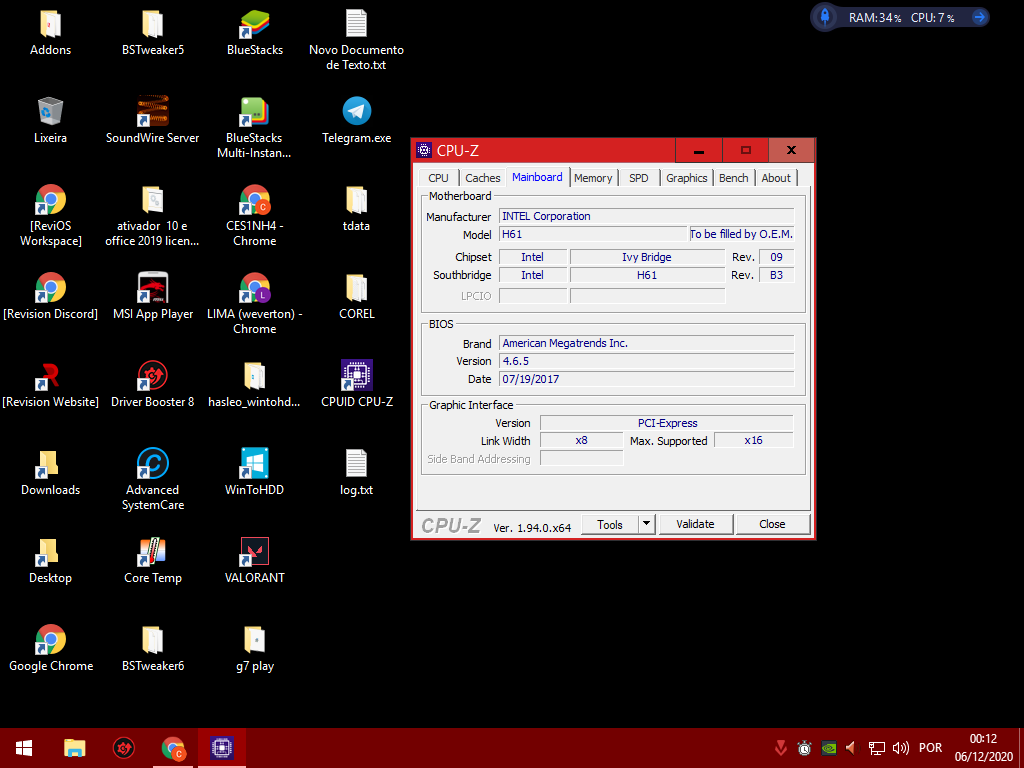Open the Windows Start menu
Screen dimensions: 1024x768
click(x=24, y=748)
